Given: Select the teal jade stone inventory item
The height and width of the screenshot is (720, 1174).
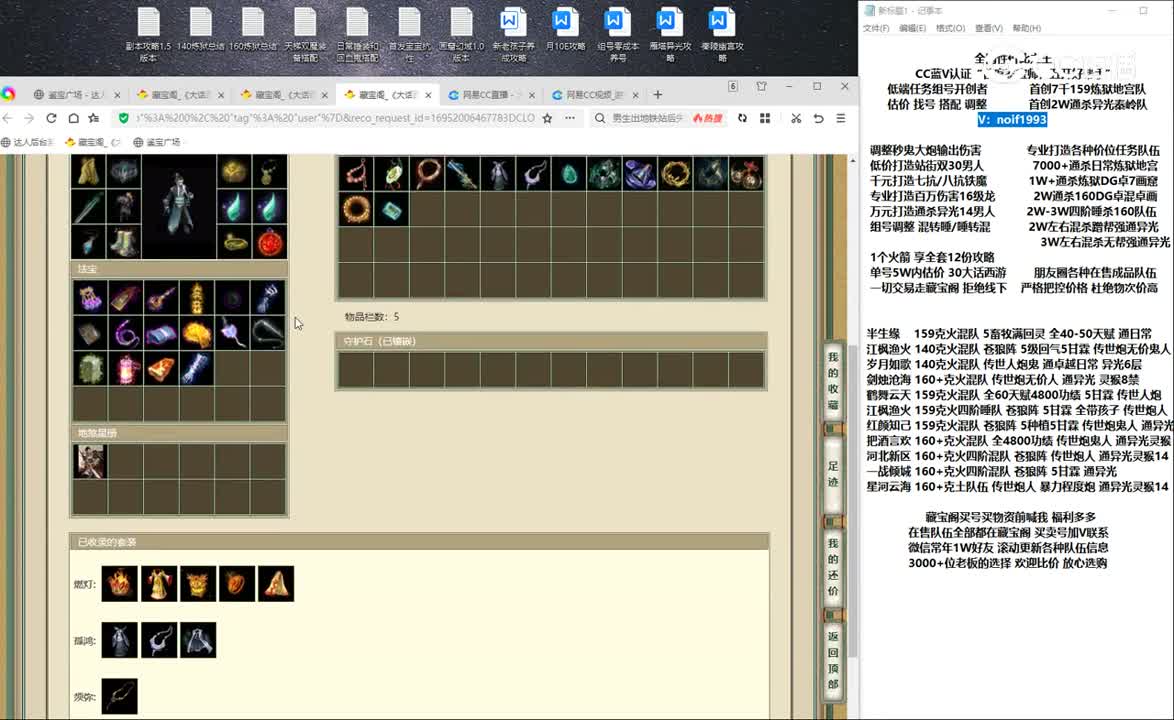Looking at the screenshot, I should [569, 174].
